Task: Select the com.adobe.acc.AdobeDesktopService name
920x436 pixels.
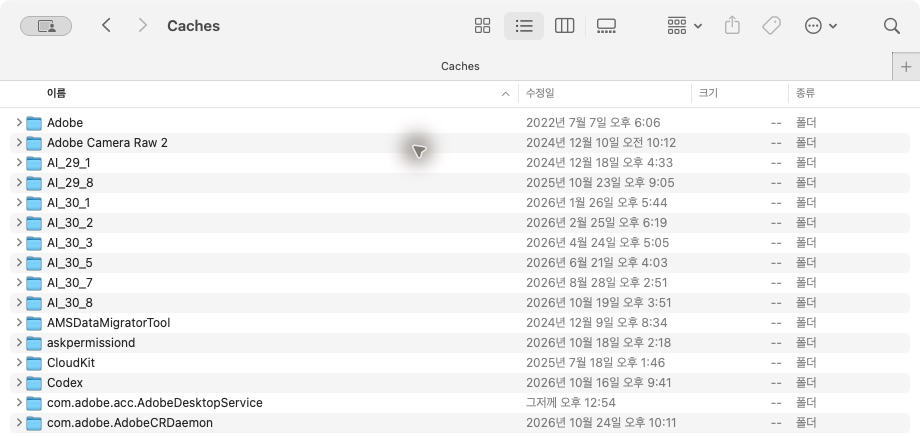Action: coord(155,403)
